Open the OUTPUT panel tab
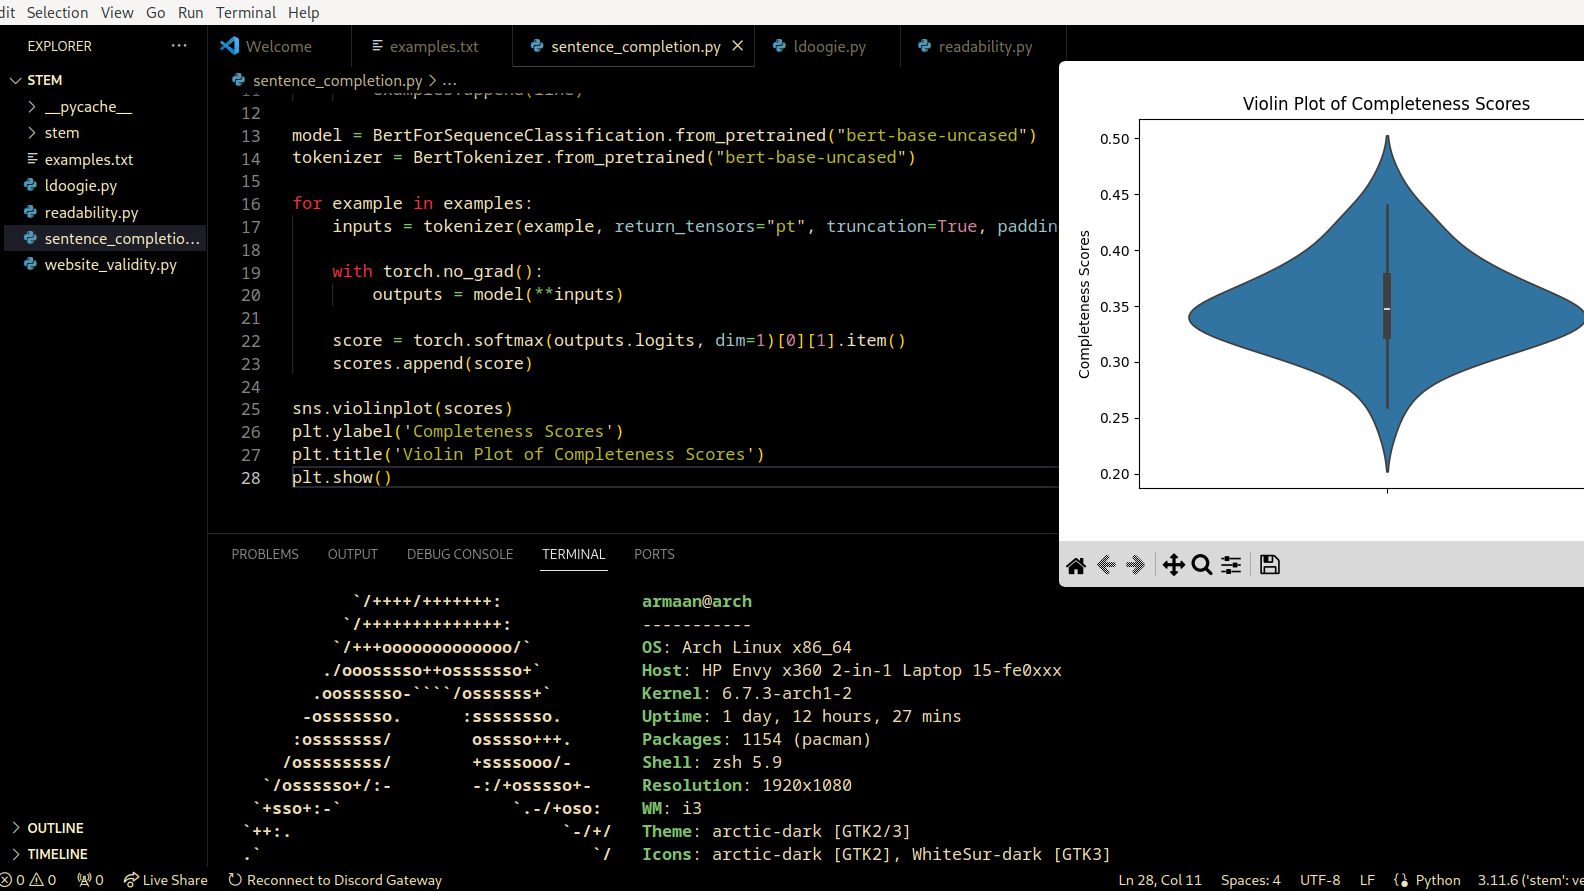 (353, 554)
